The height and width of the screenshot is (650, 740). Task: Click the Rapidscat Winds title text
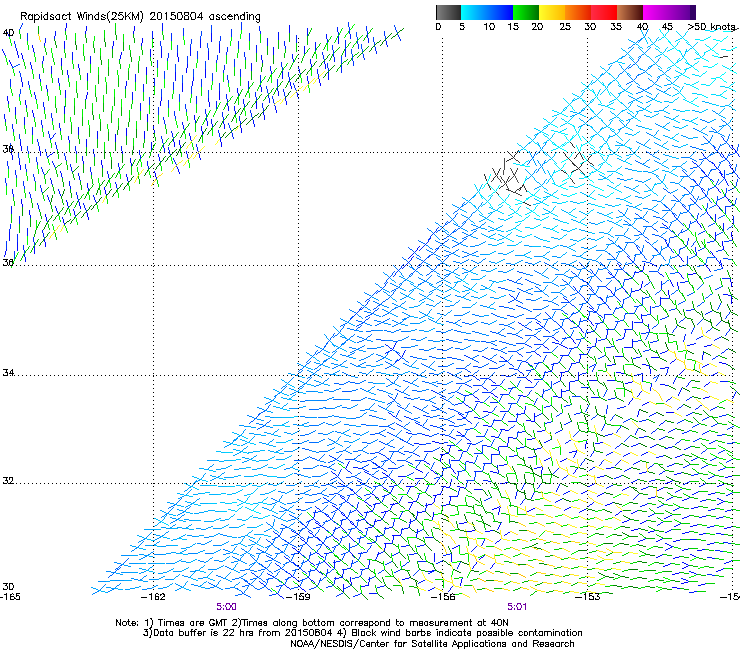(x=140, y=17)
